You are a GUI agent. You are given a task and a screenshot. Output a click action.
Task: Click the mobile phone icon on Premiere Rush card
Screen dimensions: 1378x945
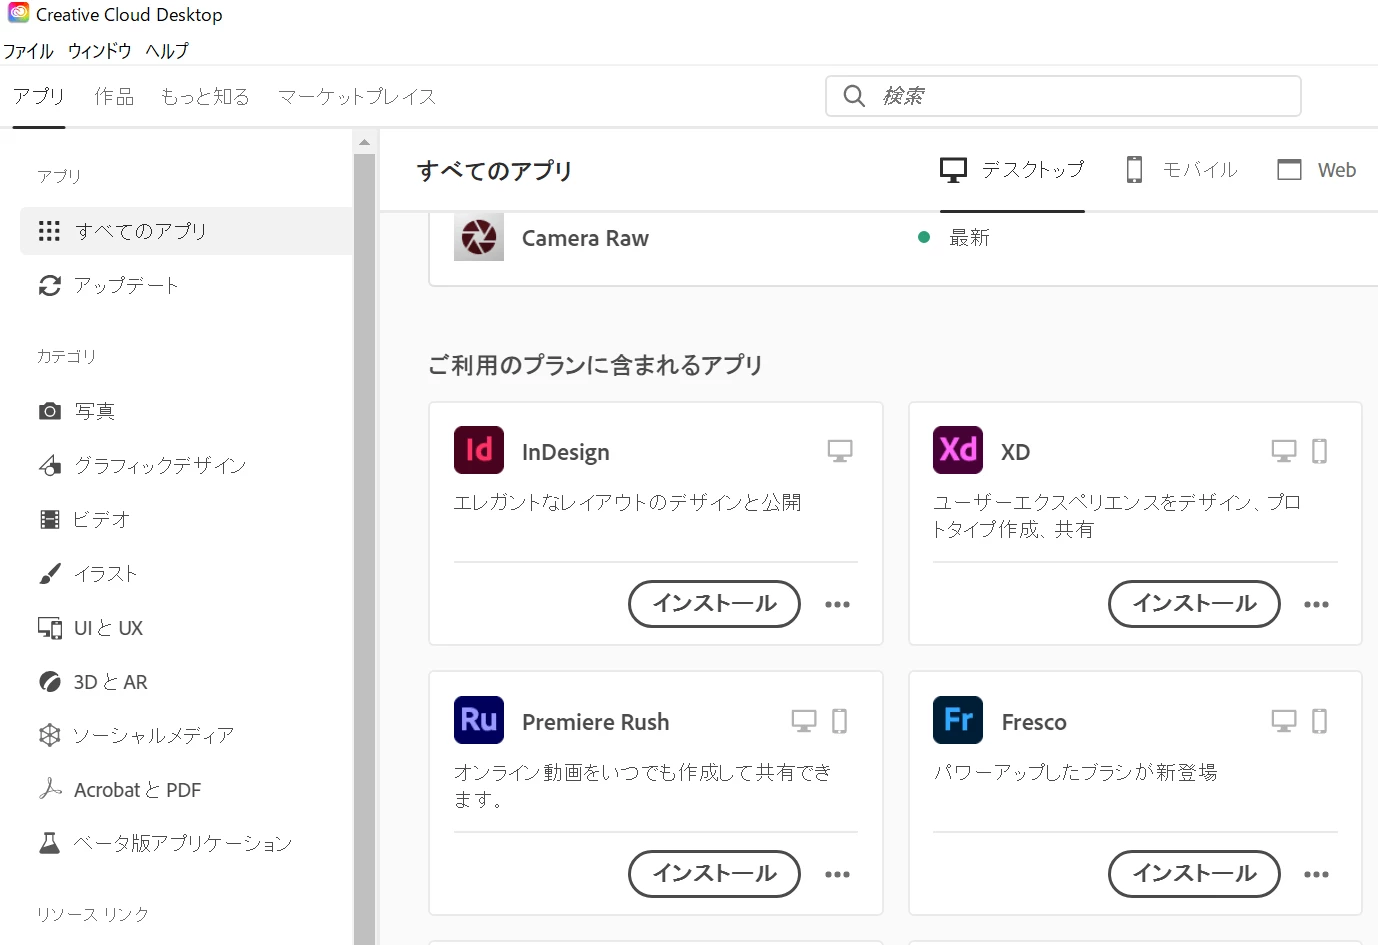[840, 721]
